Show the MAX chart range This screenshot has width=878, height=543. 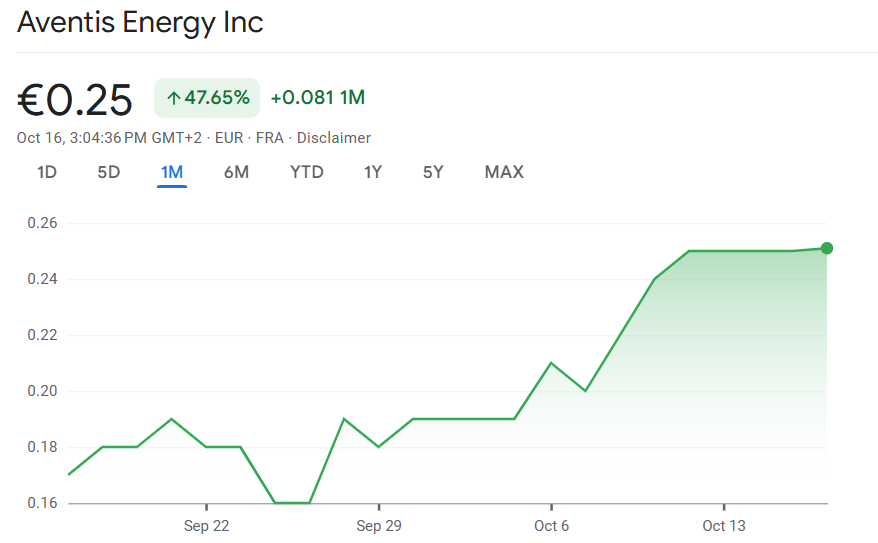coord(504,172)
